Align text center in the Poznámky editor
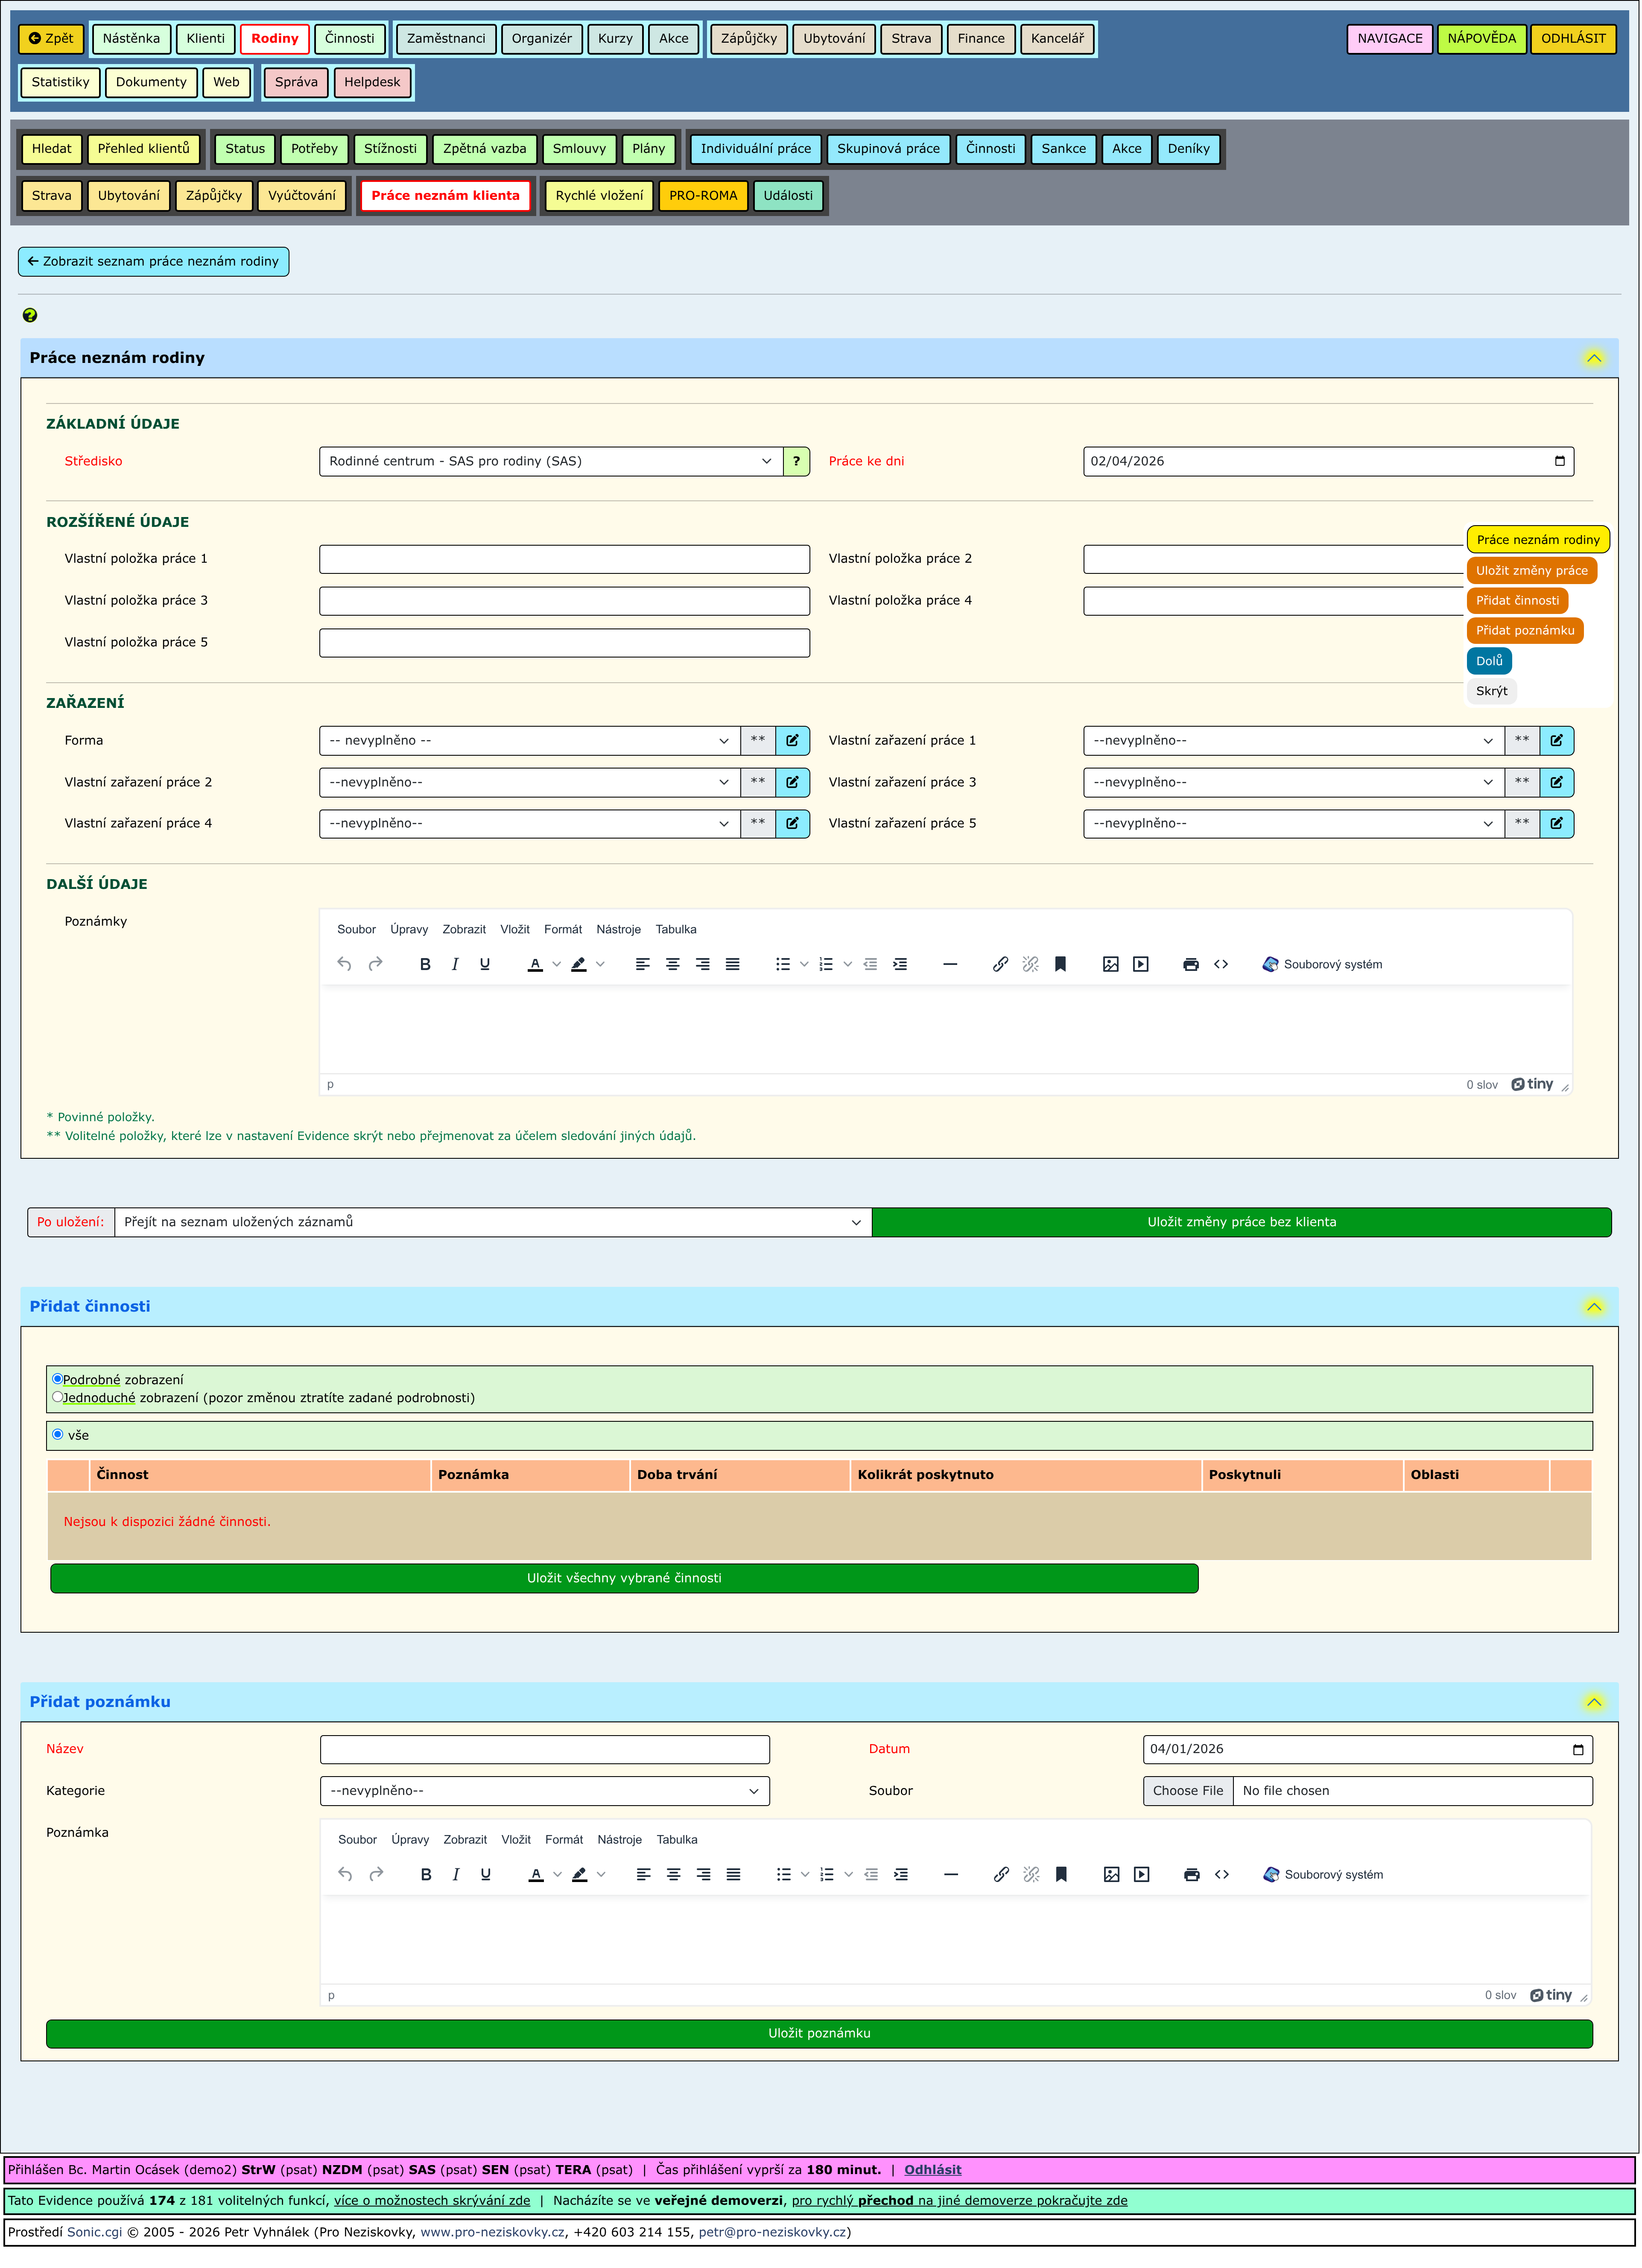 [673, 965]
